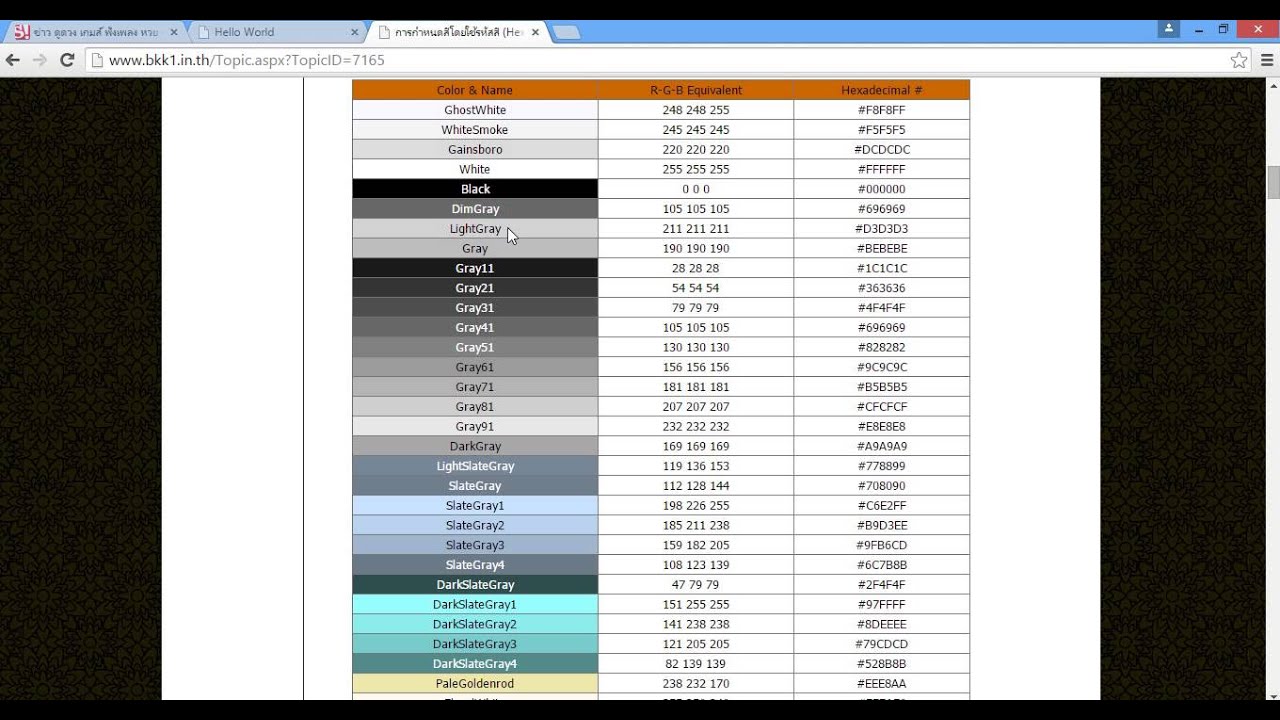Click the #828282 hex value

(881, 348)
